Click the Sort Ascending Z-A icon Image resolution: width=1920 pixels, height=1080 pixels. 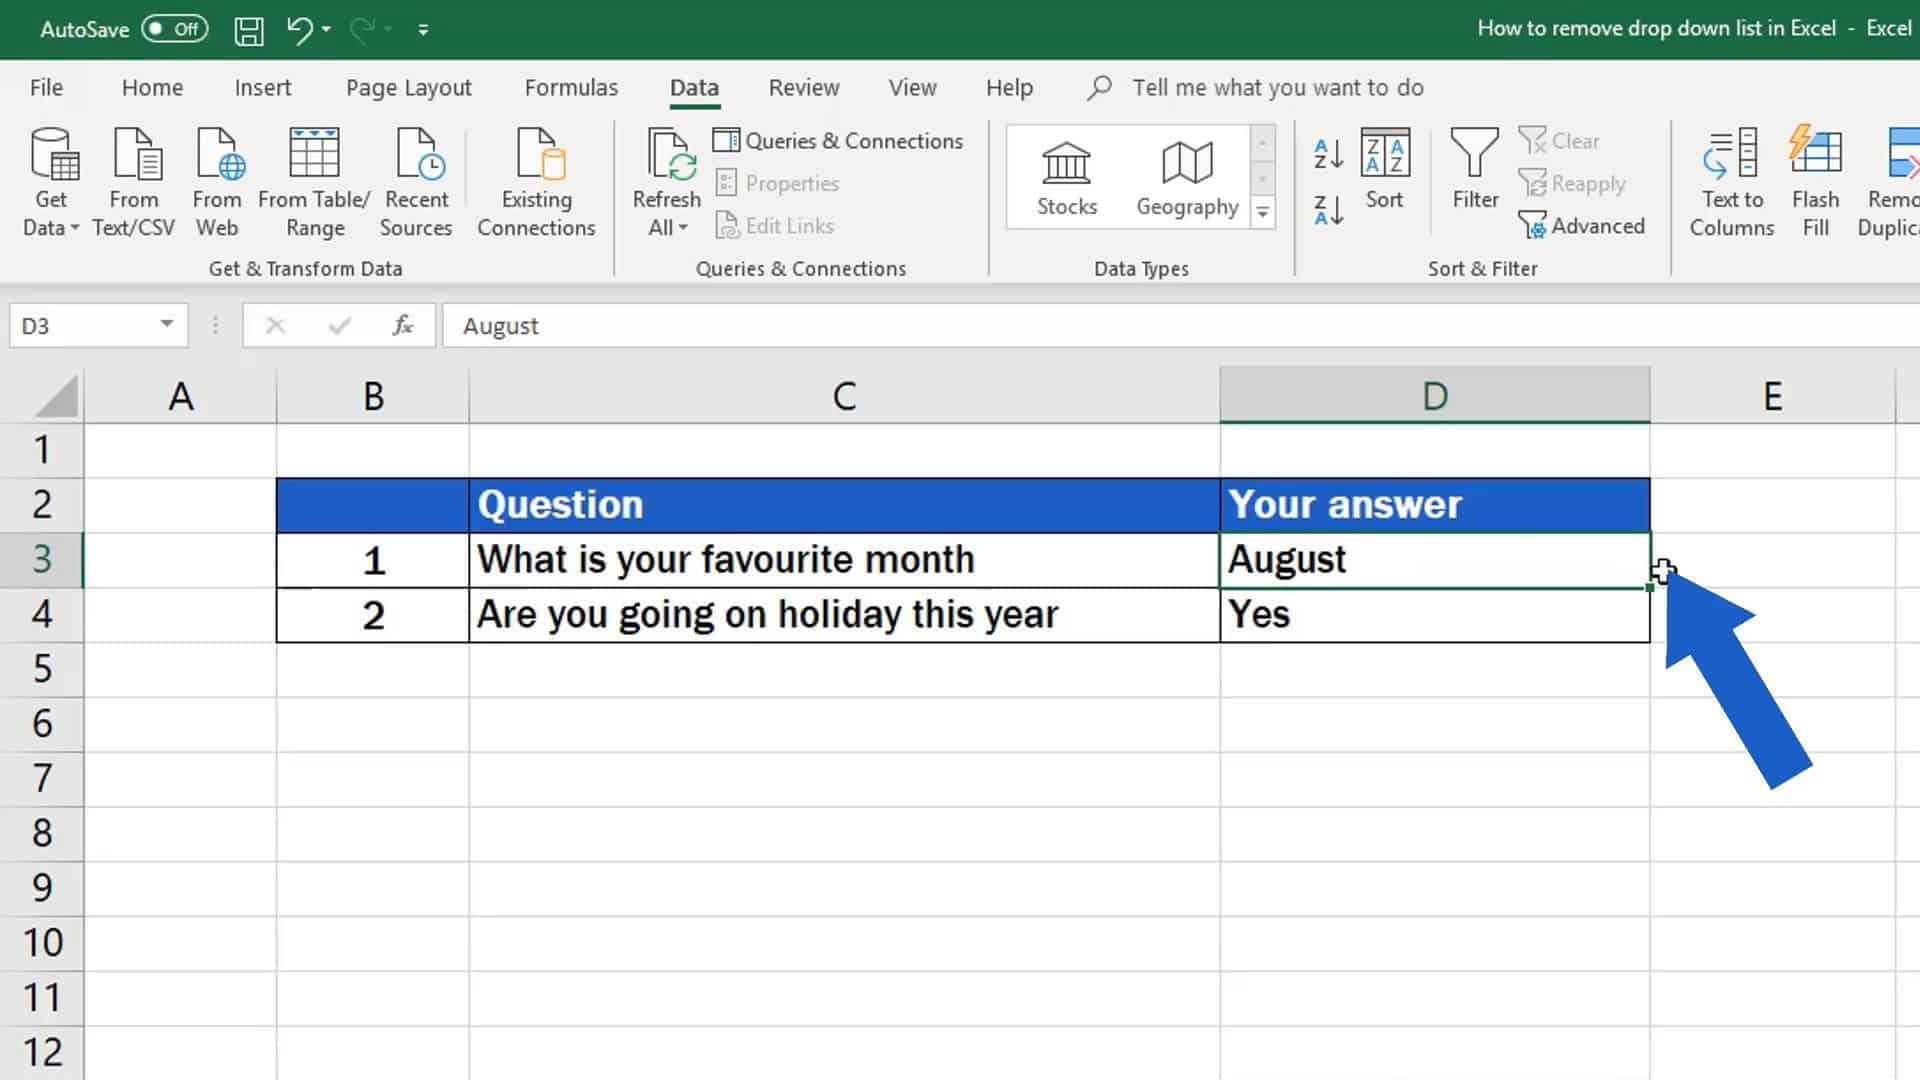point(1327,211)
